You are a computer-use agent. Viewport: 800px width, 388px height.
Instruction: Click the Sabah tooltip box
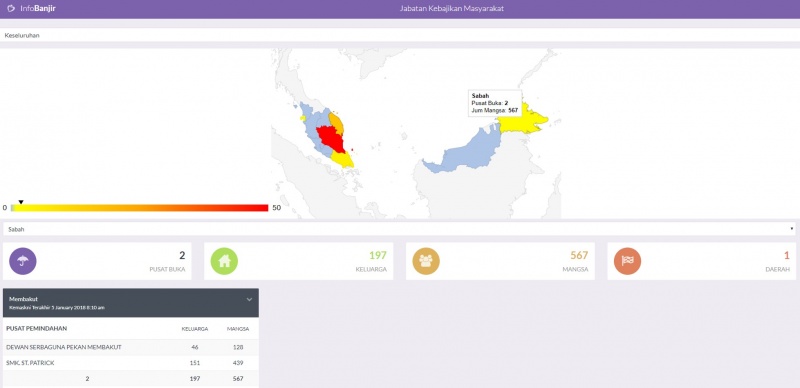(x=495, y=103)
